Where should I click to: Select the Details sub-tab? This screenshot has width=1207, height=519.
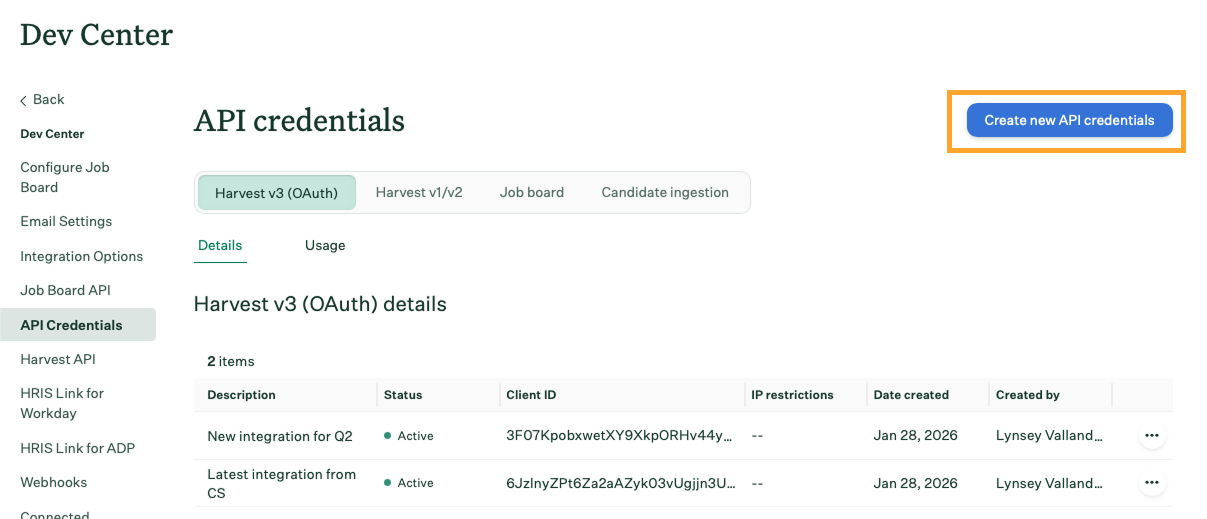[220, 246]
